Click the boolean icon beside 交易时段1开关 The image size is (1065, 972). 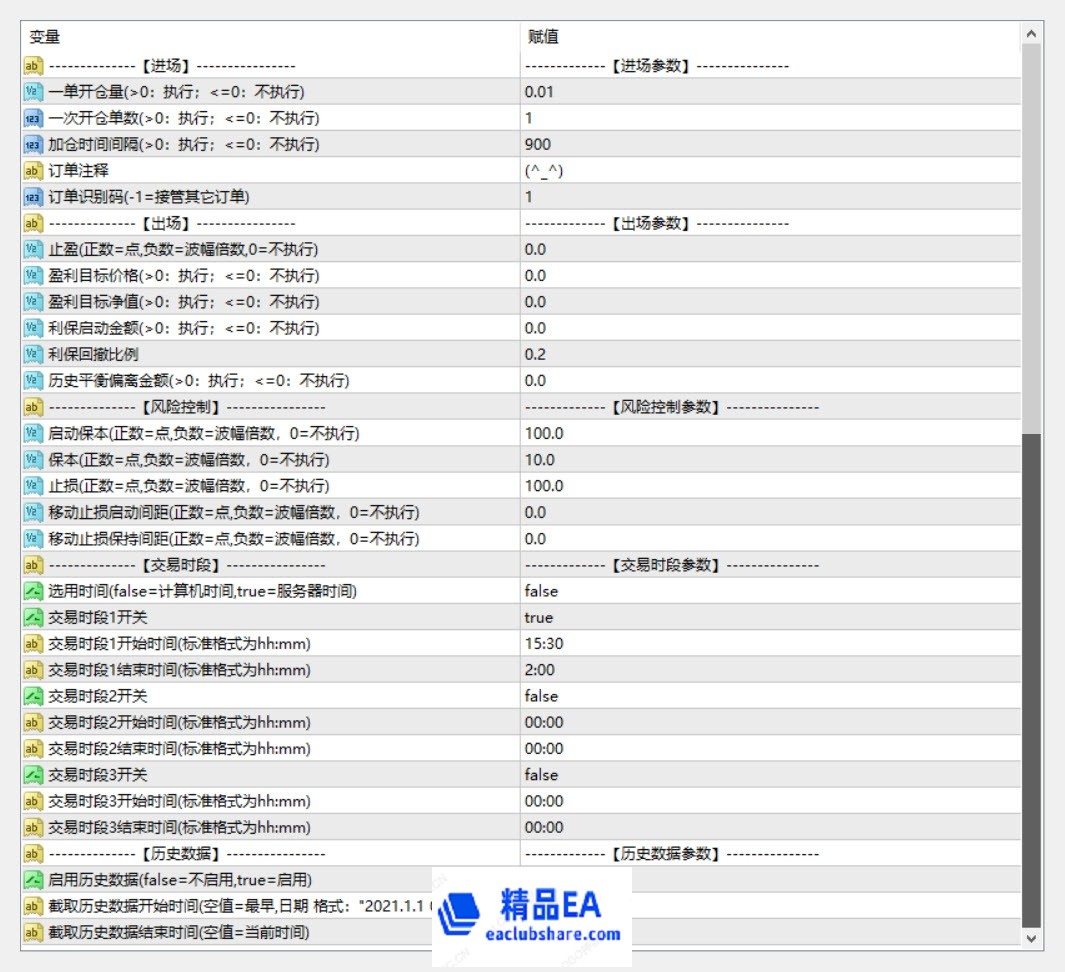(x=32, y=617)
